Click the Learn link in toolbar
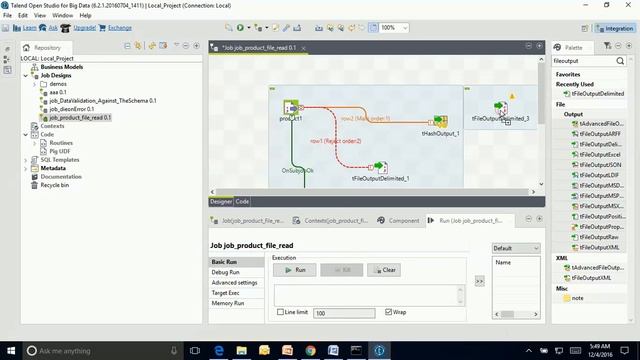The width and height of the screenshot is (640, 360). (25, 28)
